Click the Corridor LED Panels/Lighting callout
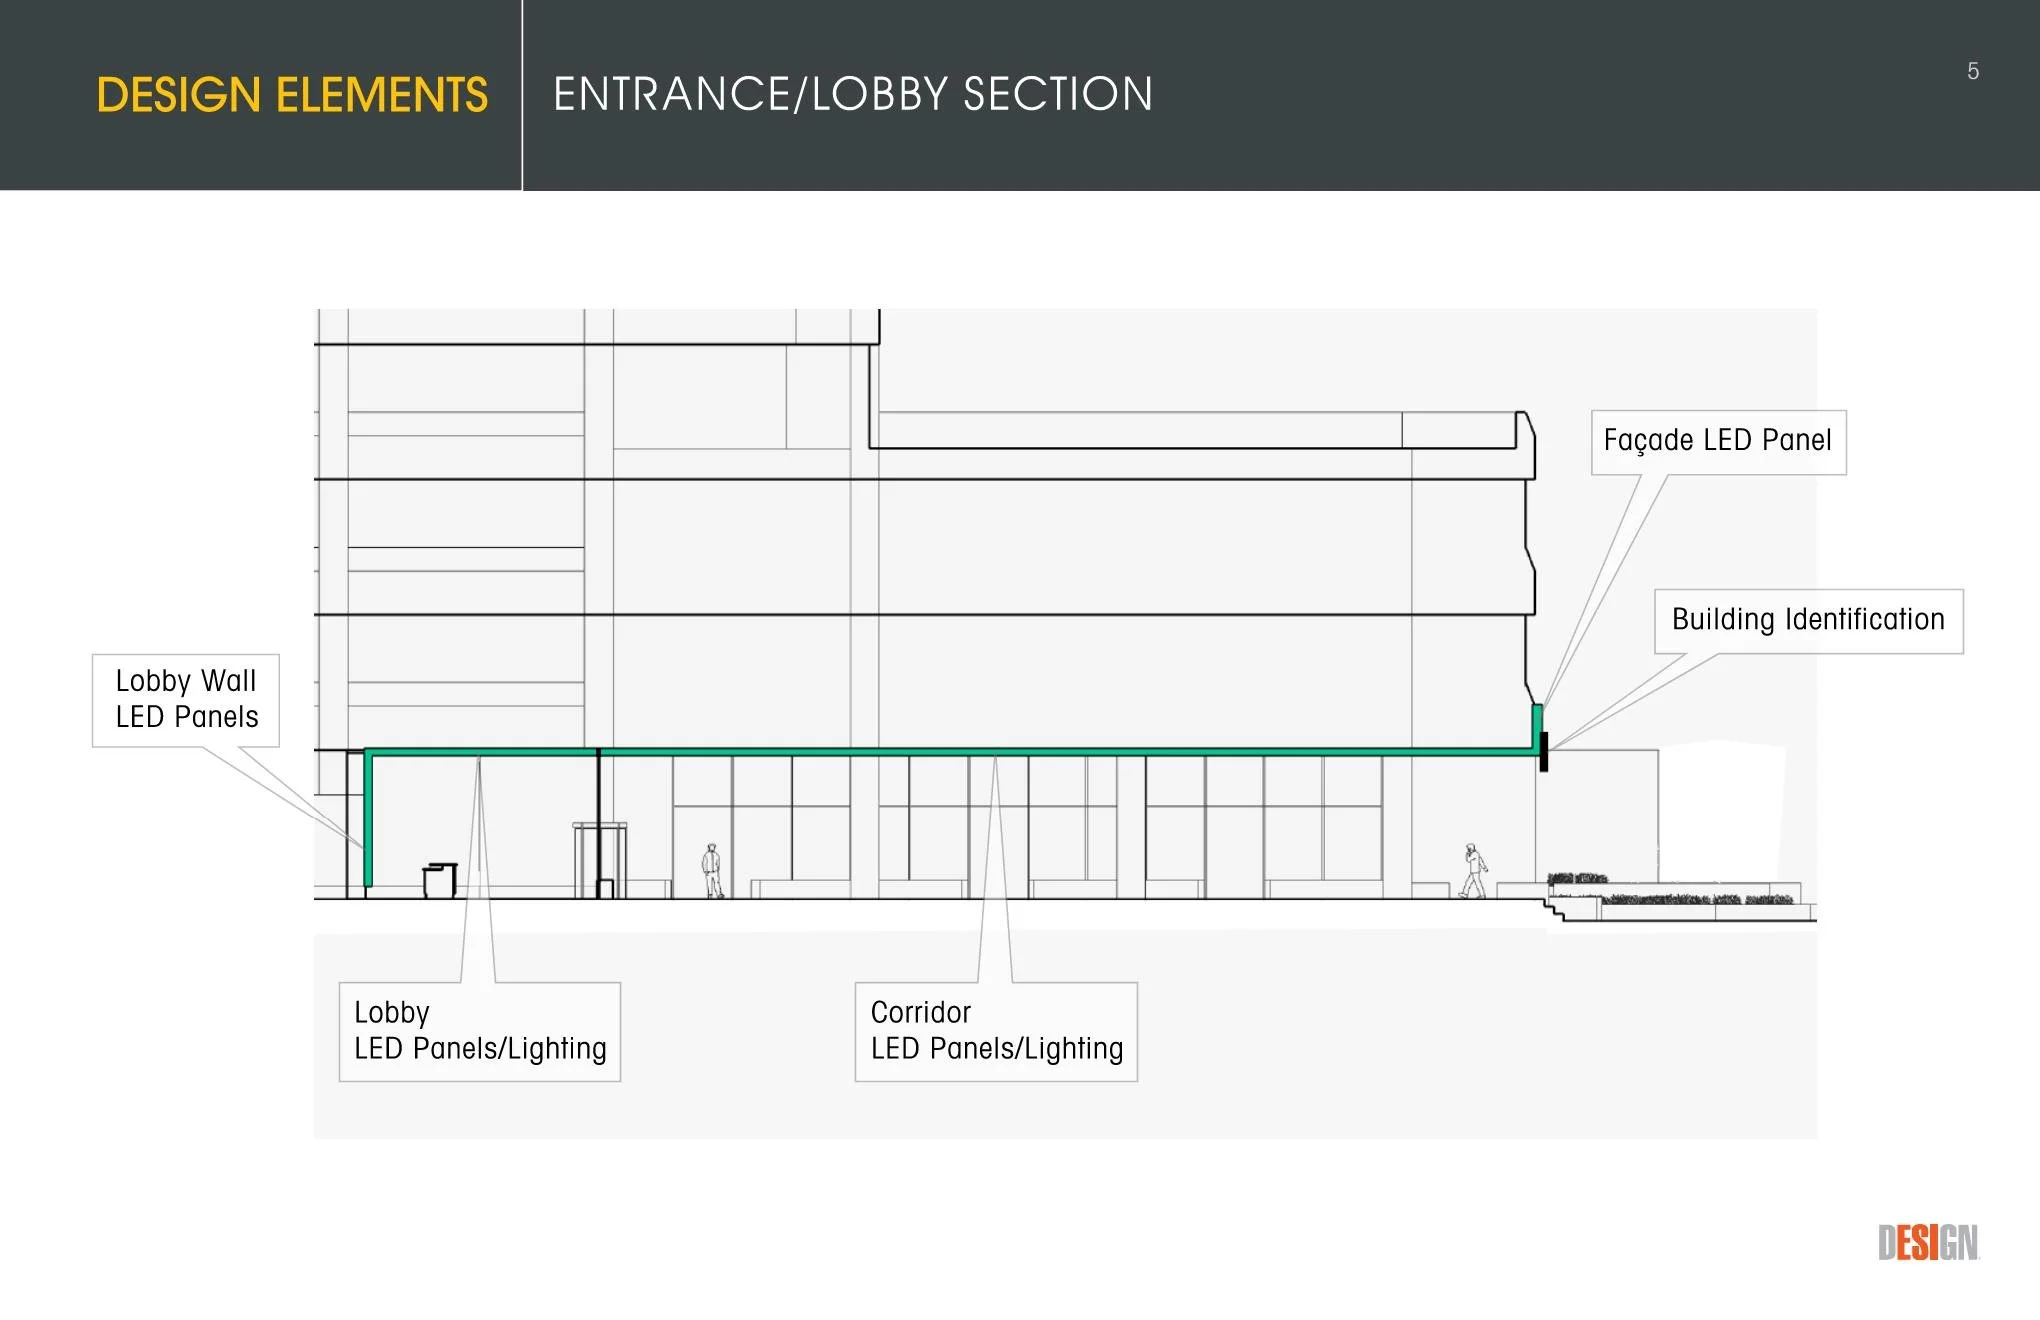2040x1320 pixels. click(x=996, y=1031)
